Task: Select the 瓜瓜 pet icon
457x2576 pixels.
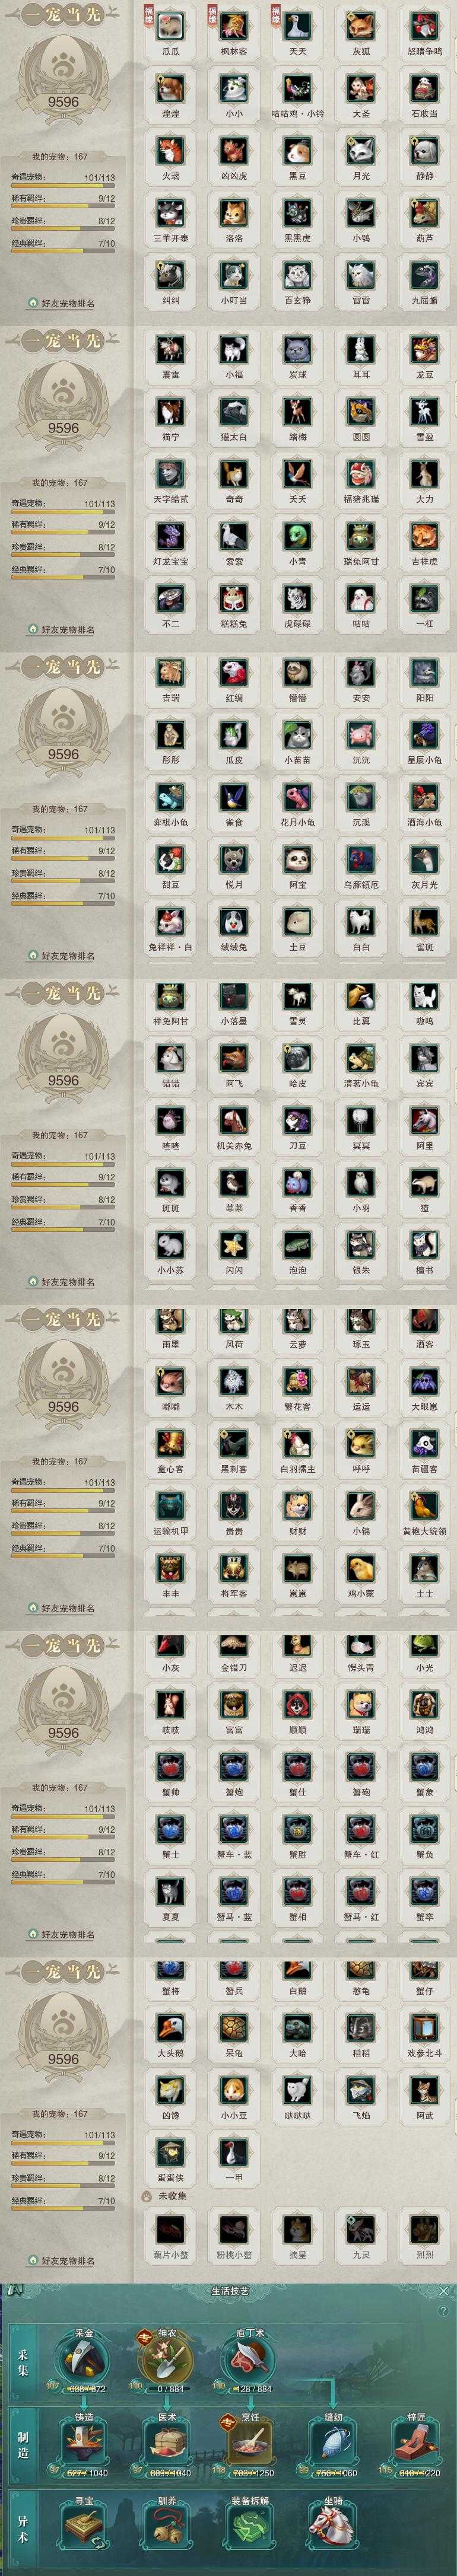Action: (x=171, y=23)
